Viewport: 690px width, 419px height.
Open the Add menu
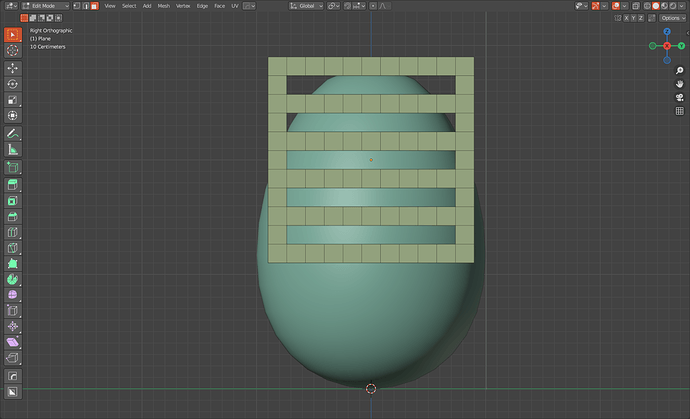tap(147, 6)
